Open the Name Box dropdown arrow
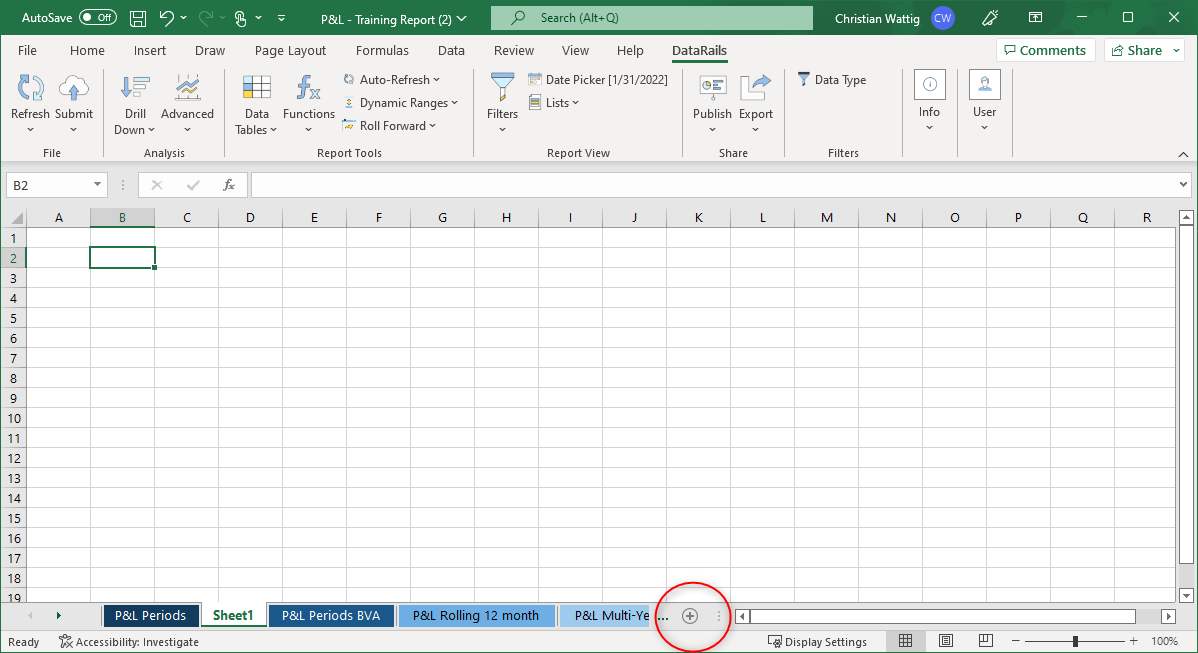This screenshot has width=1198, height=653. click(x=97, y=185)
